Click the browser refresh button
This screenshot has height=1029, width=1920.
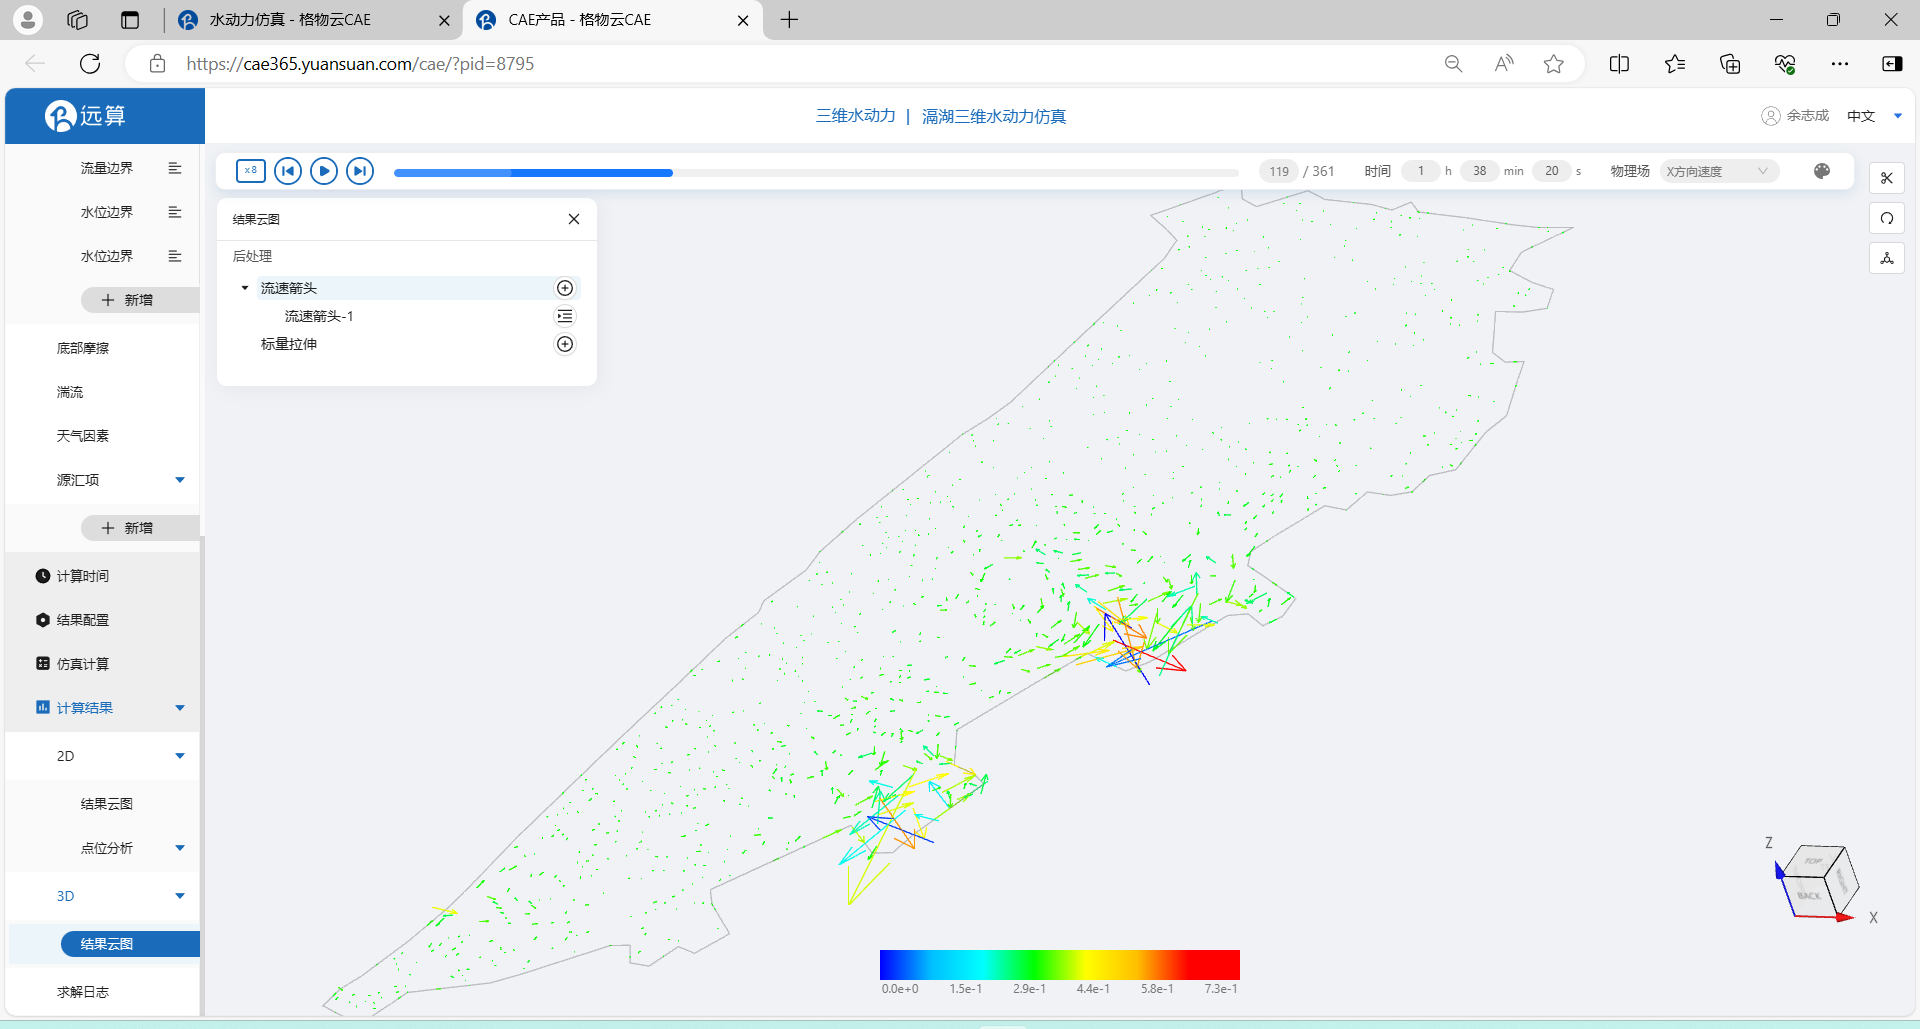(x=90, y=64)
